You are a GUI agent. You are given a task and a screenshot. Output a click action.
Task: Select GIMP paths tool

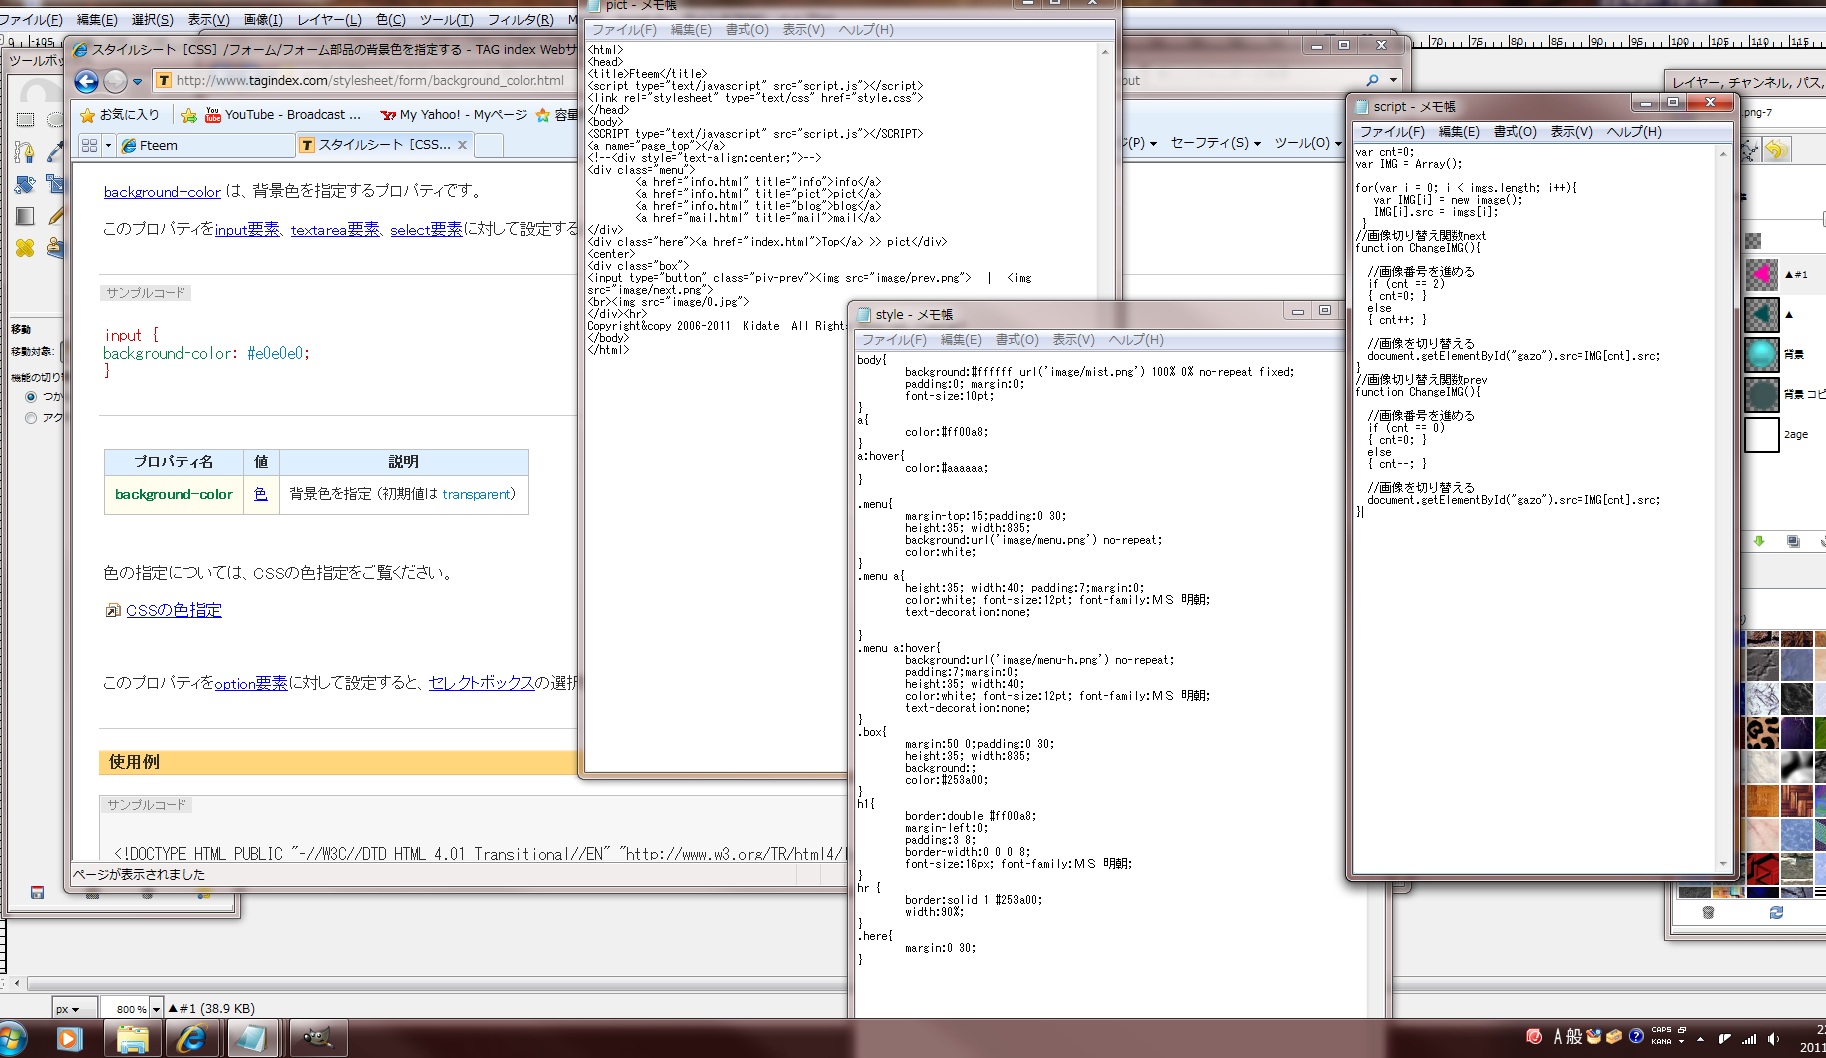tap(25, 152)
